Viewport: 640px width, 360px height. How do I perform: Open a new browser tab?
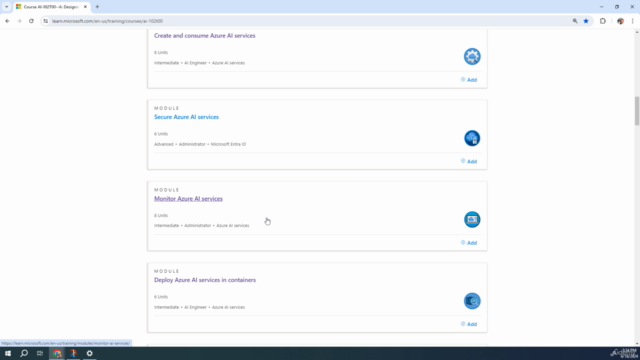(97, 7)
